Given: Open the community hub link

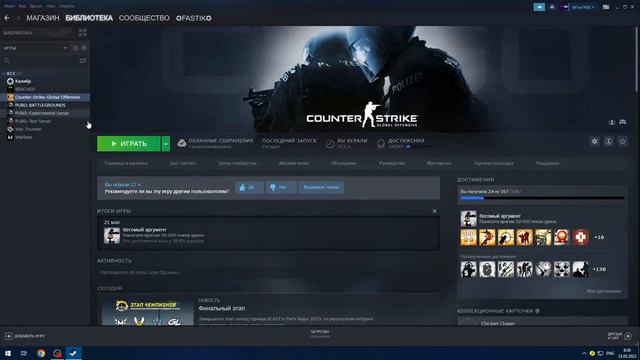Looking at the screenshot, I should [x=237, y=163].
